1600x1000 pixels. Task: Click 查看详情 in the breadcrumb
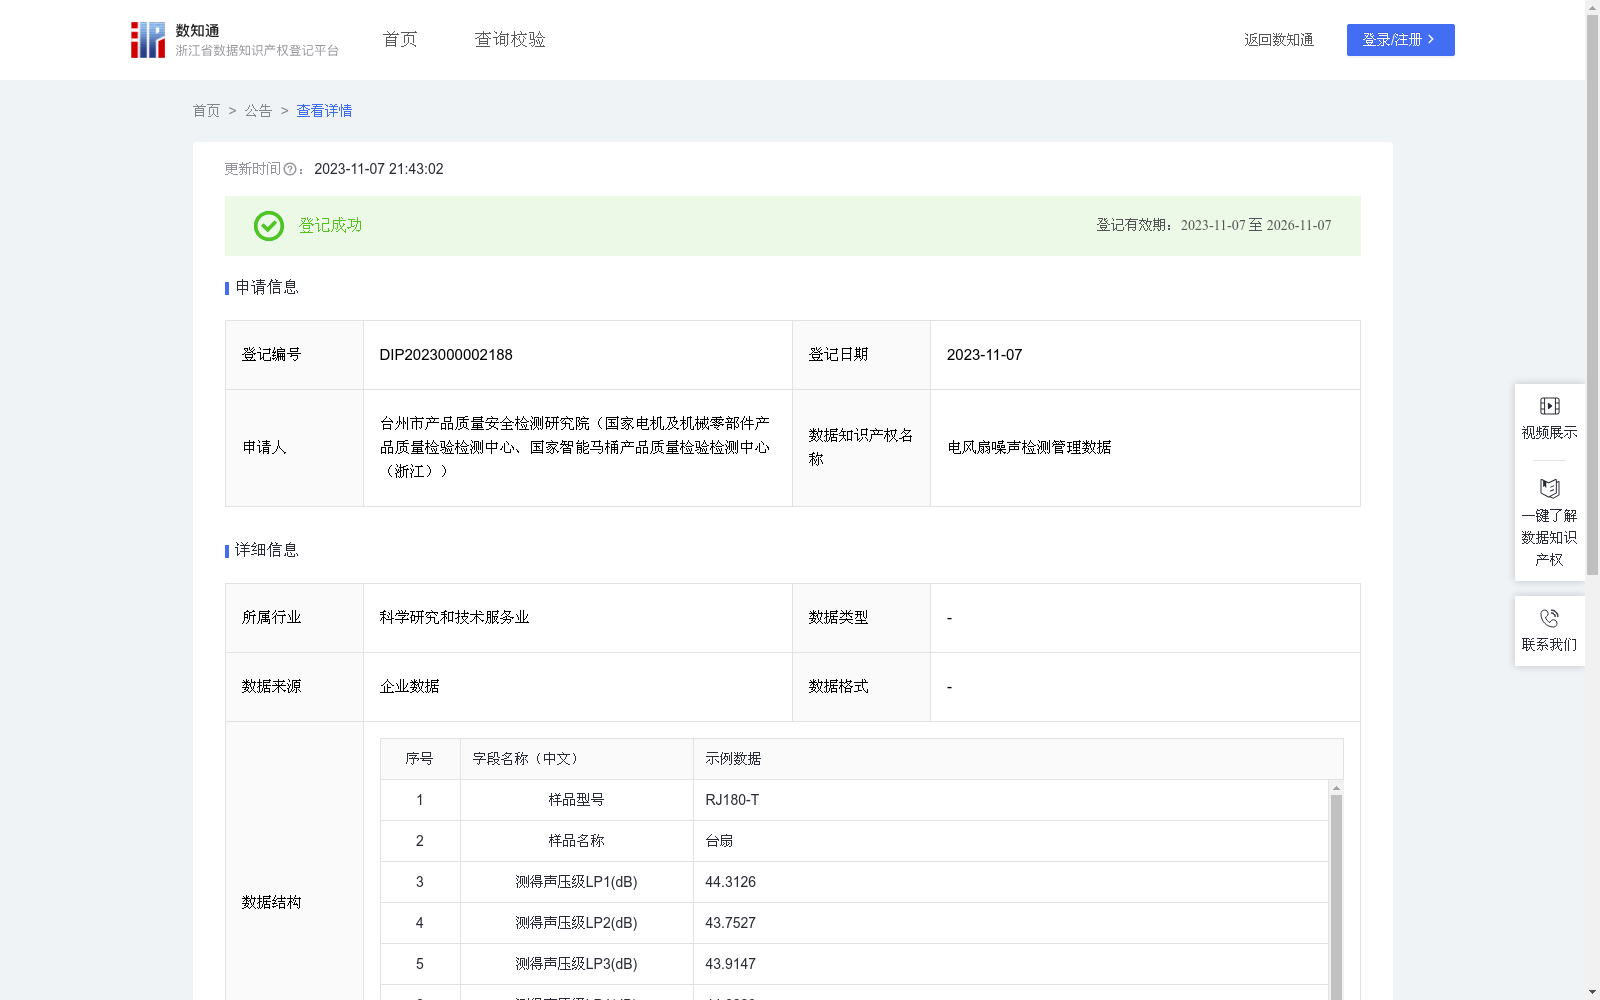coord(324,111)
